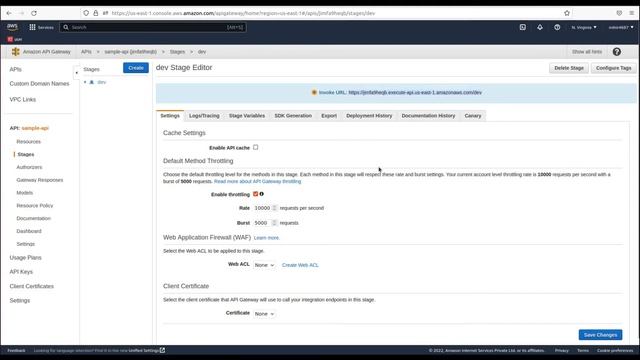640x360 pixels.
Task: Click the Amazon API Gateway logo icon
Action: point(16,52)
